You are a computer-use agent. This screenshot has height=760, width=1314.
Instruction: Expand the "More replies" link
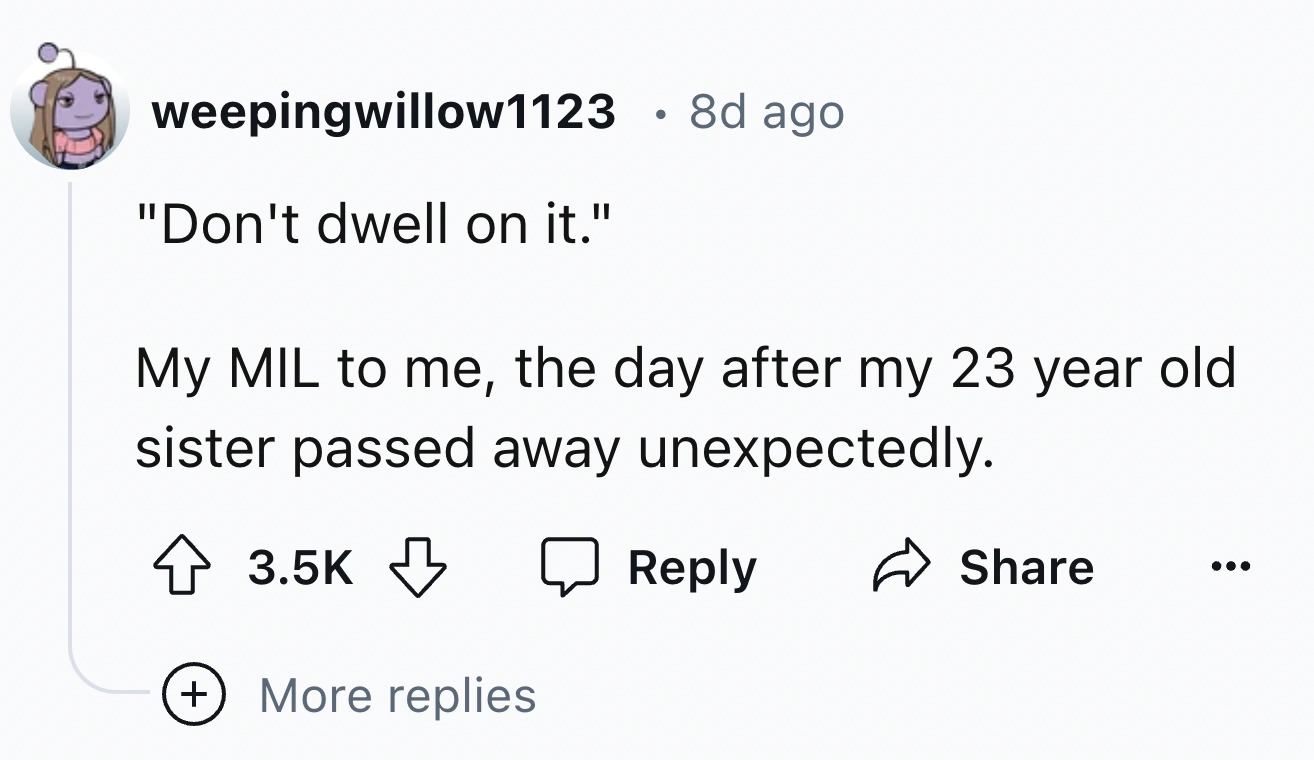(398, 695)
